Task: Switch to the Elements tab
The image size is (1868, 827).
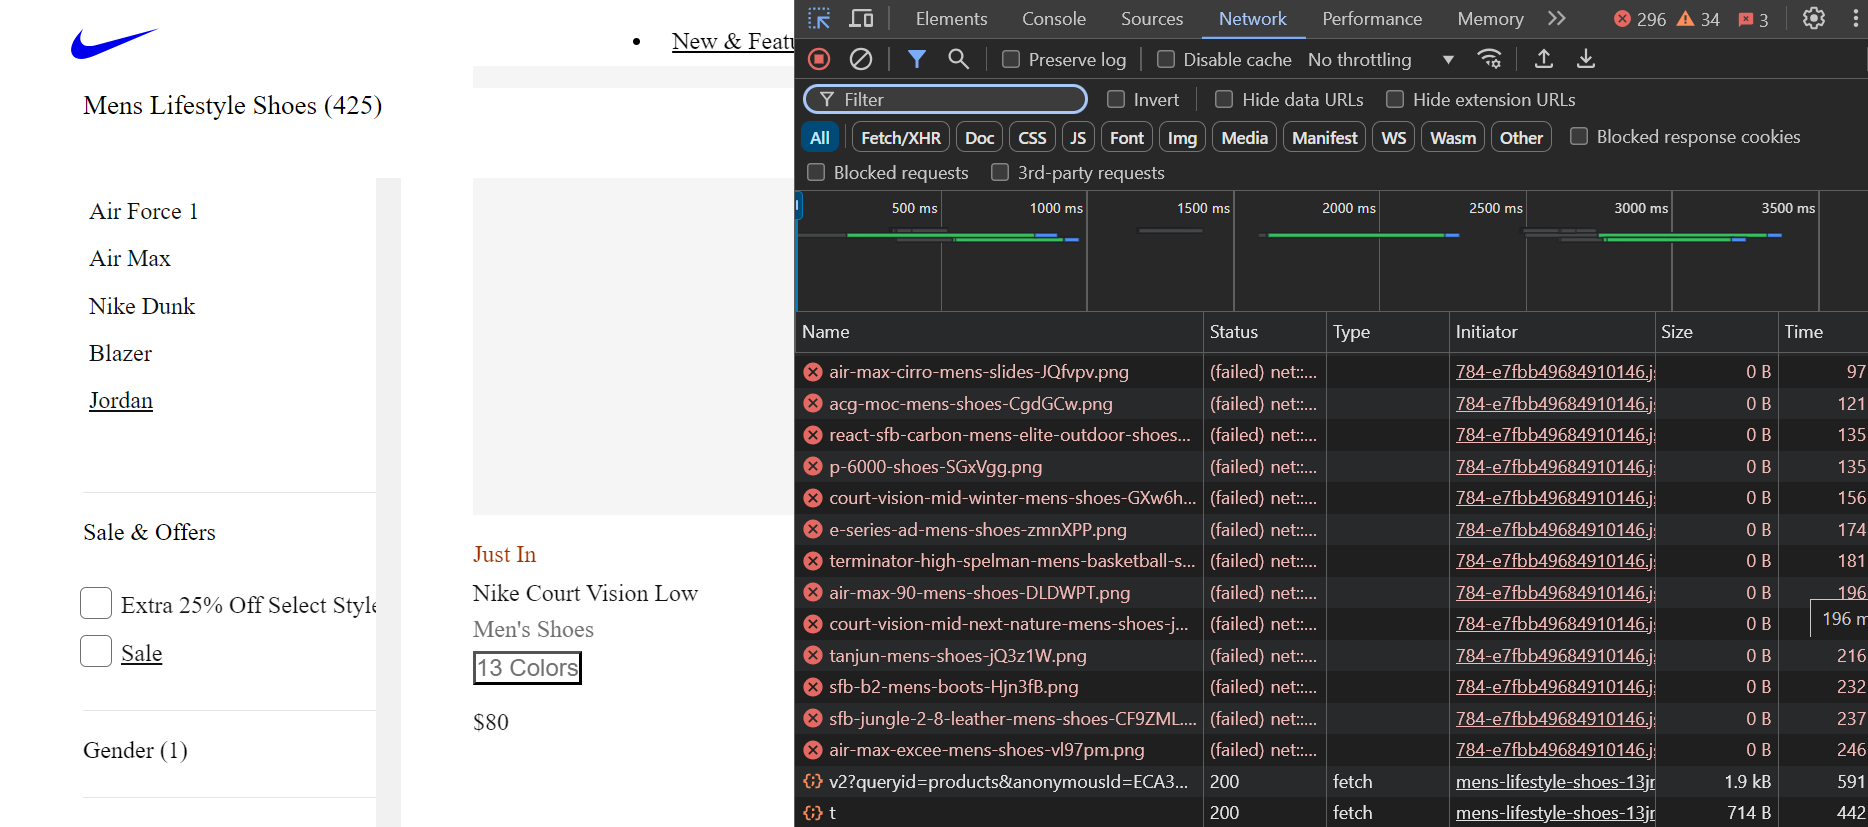Action: 951,19
